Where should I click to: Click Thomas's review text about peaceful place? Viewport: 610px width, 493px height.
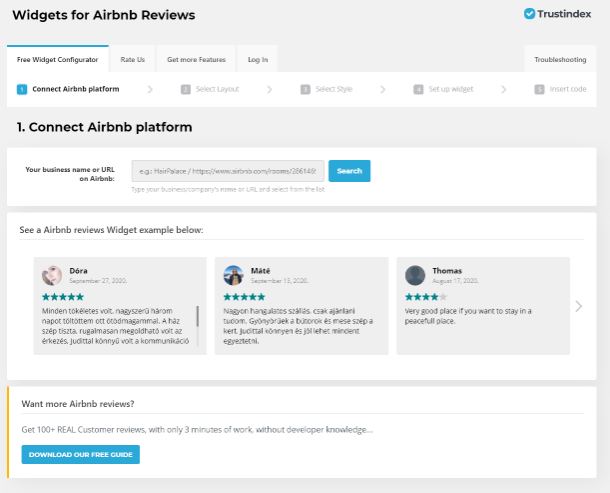tap(468, 316)
